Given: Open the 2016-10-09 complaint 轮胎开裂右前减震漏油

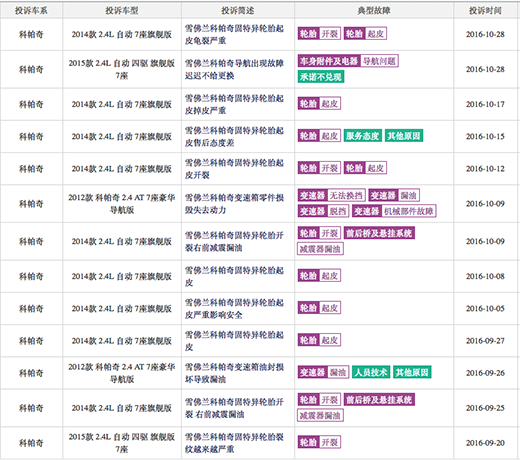Looking at the screenshot, I should (234, 241).
